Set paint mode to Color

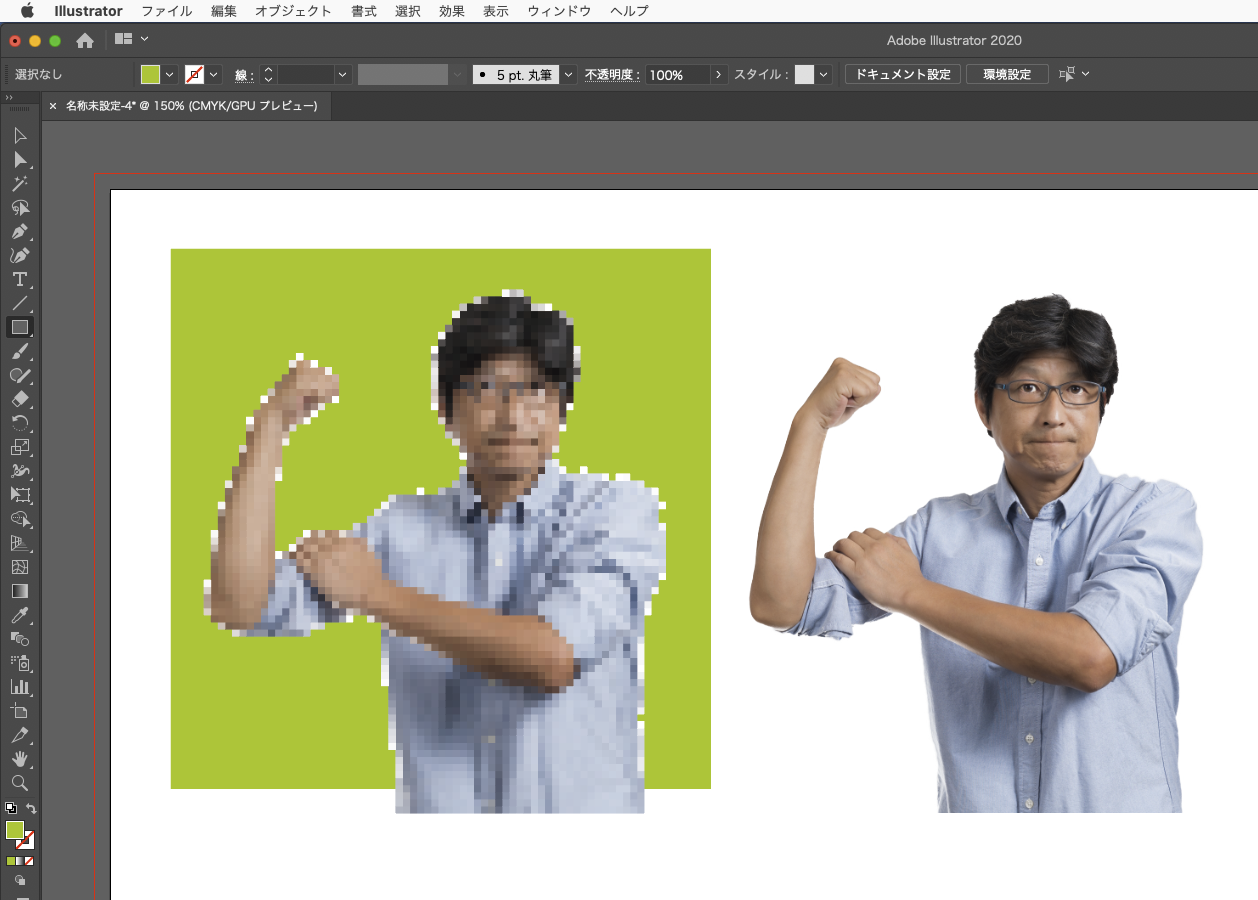[11, 861]
